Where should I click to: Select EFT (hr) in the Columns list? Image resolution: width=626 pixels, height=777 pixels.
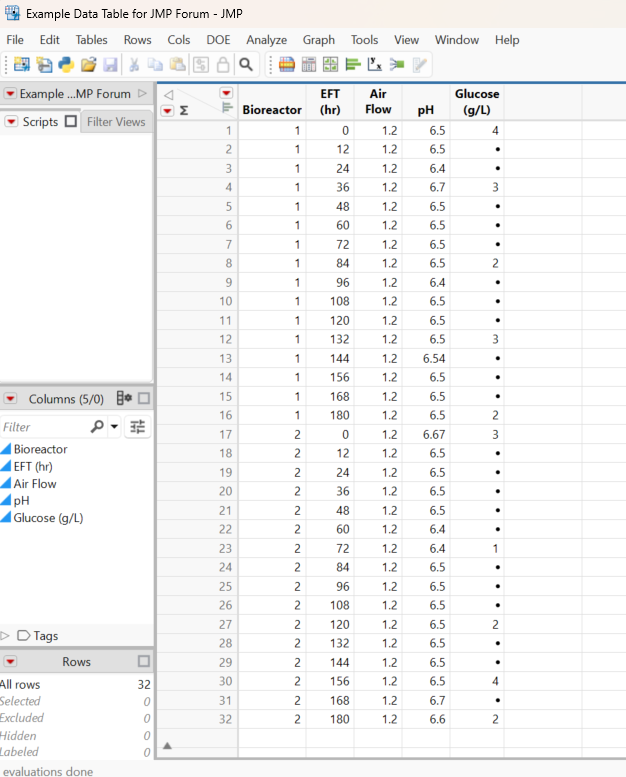(33, 466)
